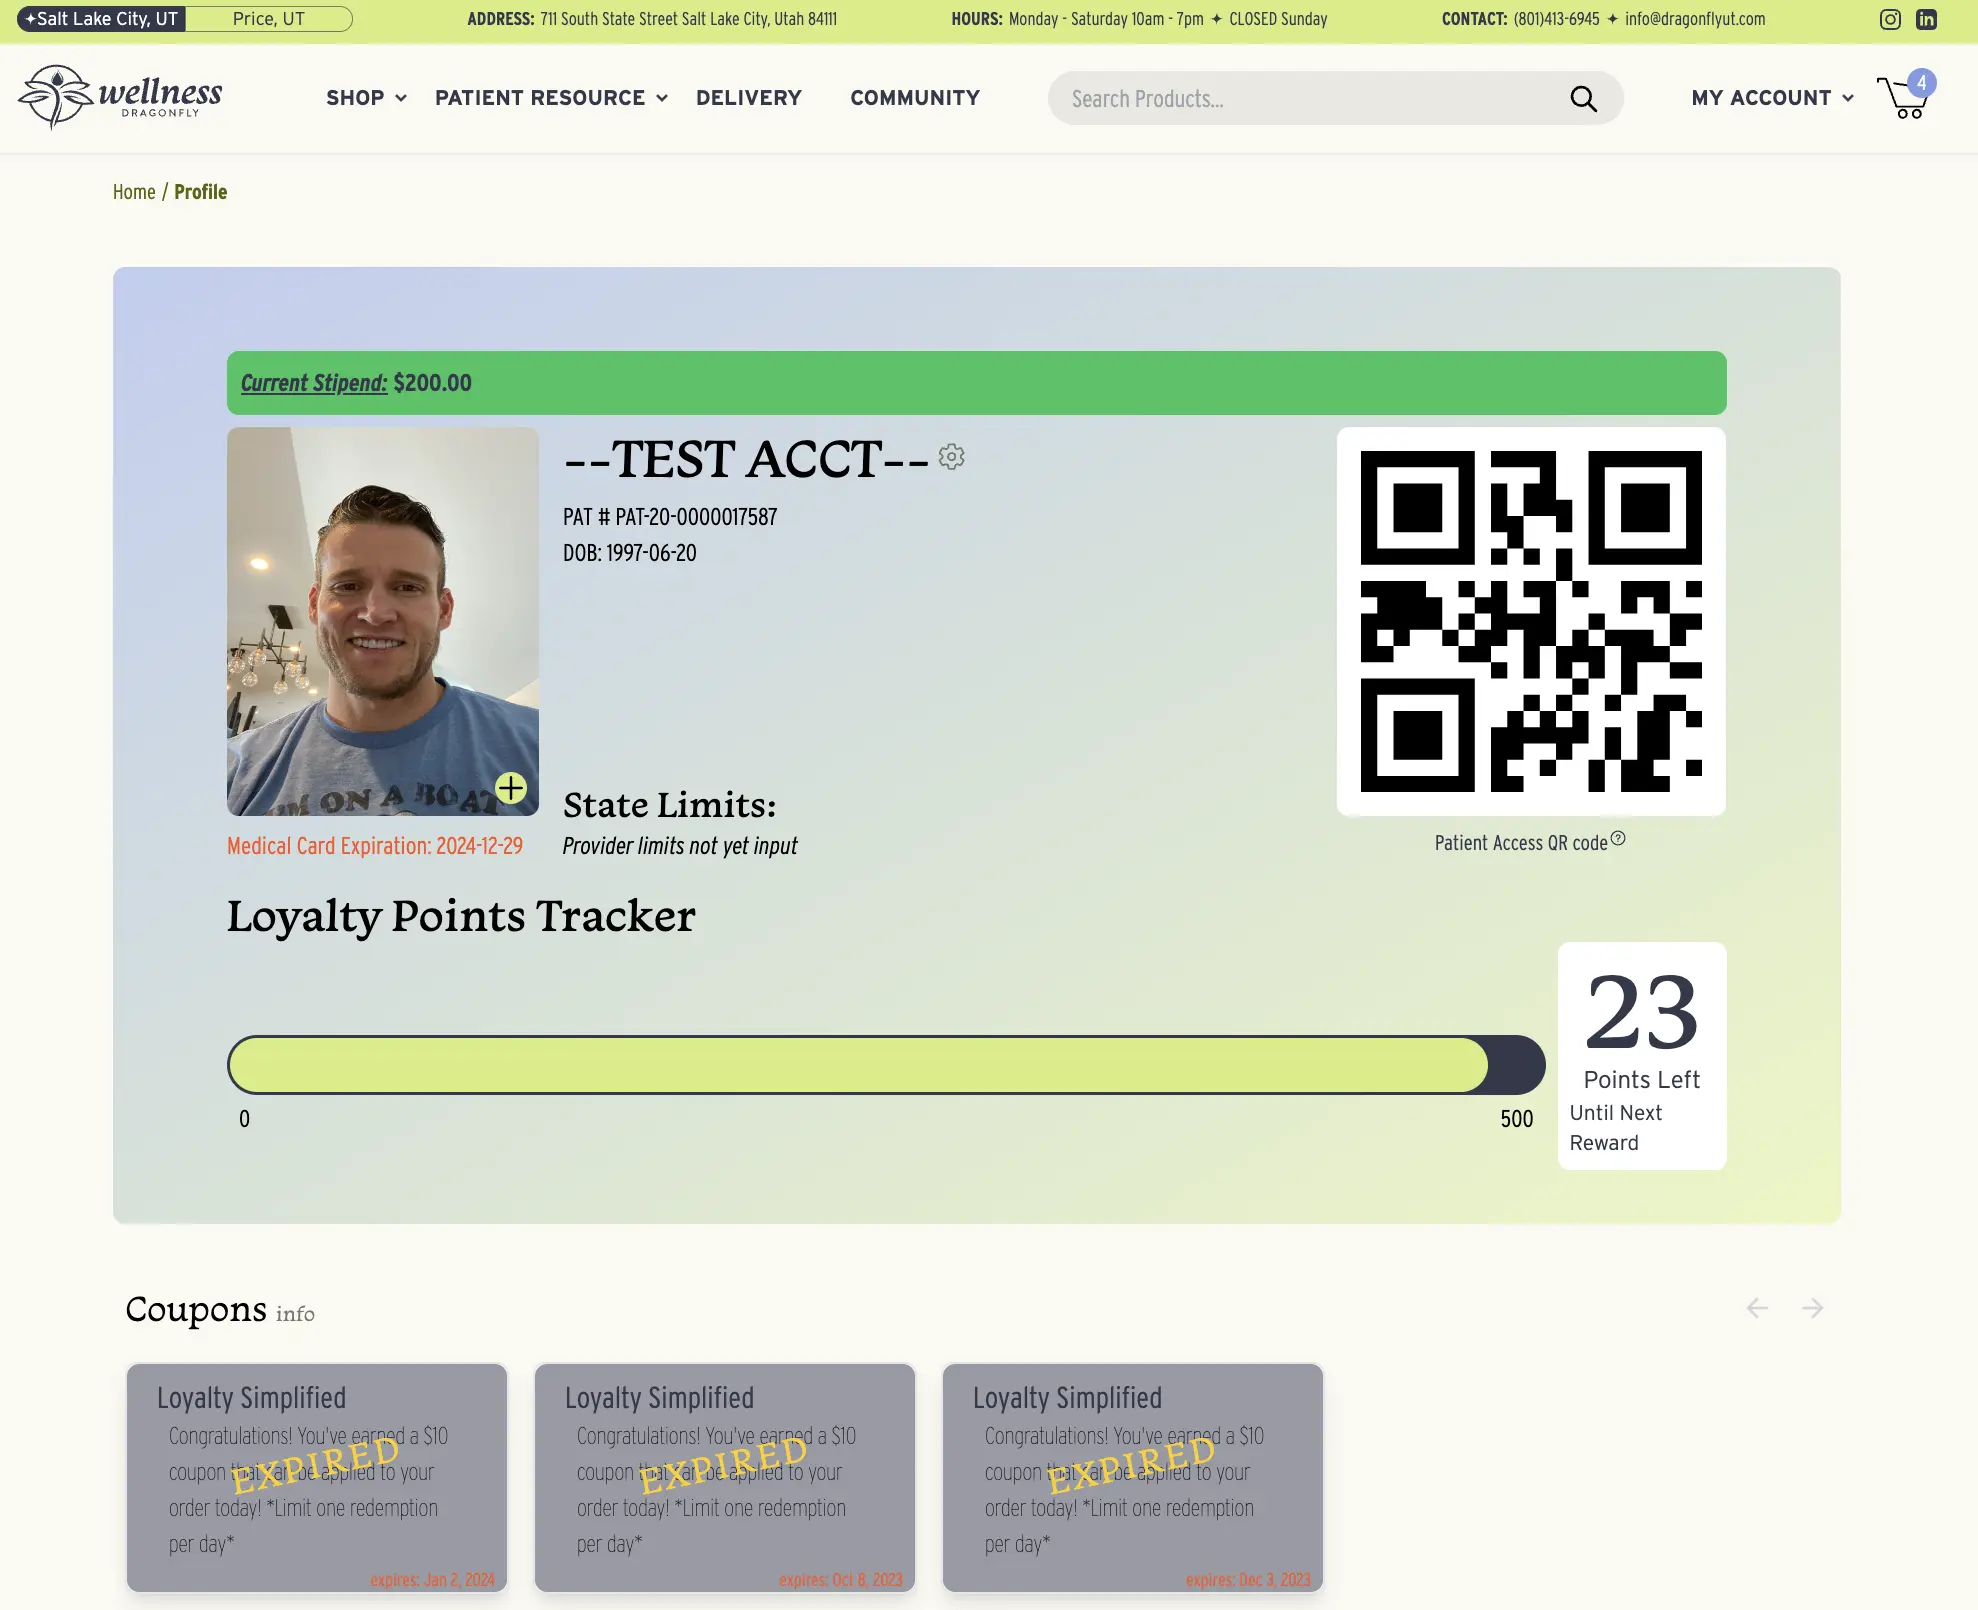The width and height of the screenshot is (1978, 1610).
Task: Open the Instagram icon link
Action: point(1890,19)
